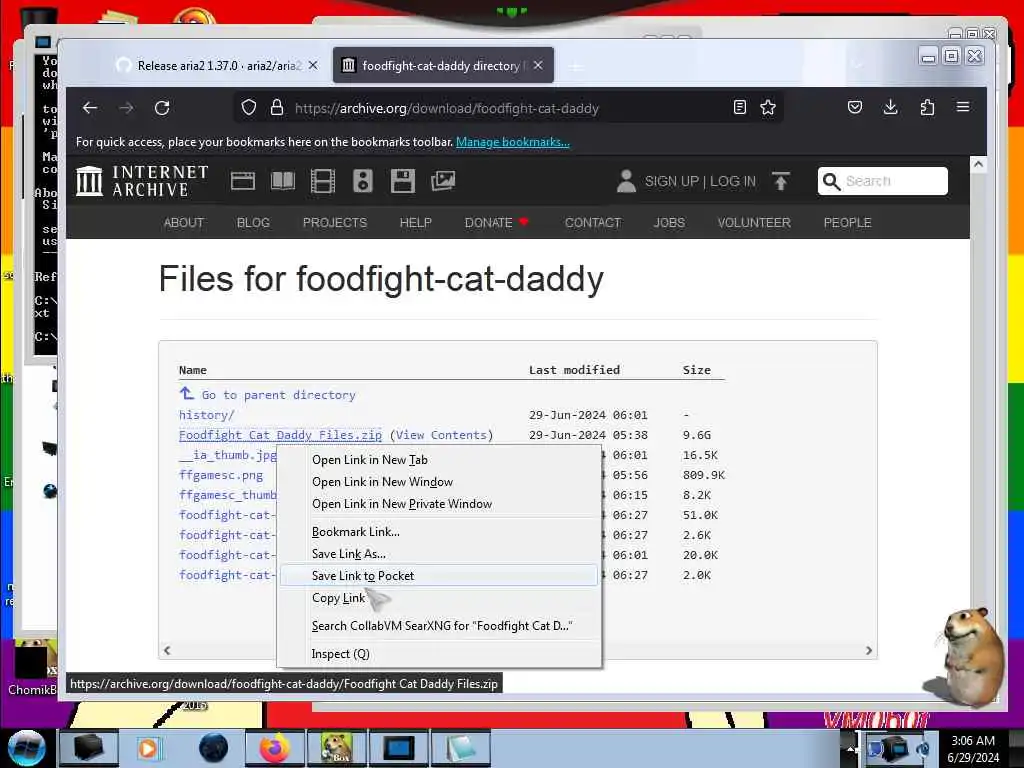Screen dimensions: 1024x768
Task: Open the PEOPLE navigation link
Action: 847,223
